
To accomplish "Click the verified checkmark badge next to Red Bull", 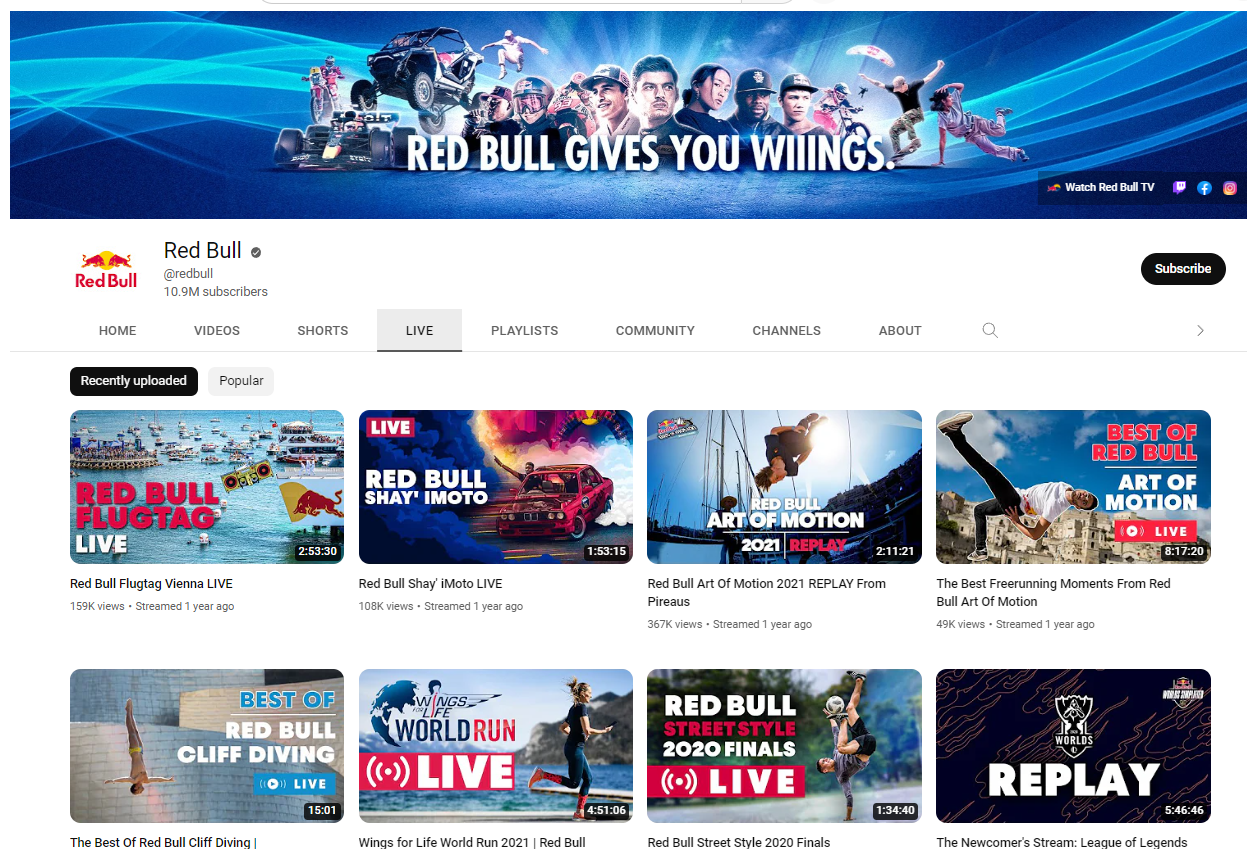I will pyautogui.click(x=256, y=252).
